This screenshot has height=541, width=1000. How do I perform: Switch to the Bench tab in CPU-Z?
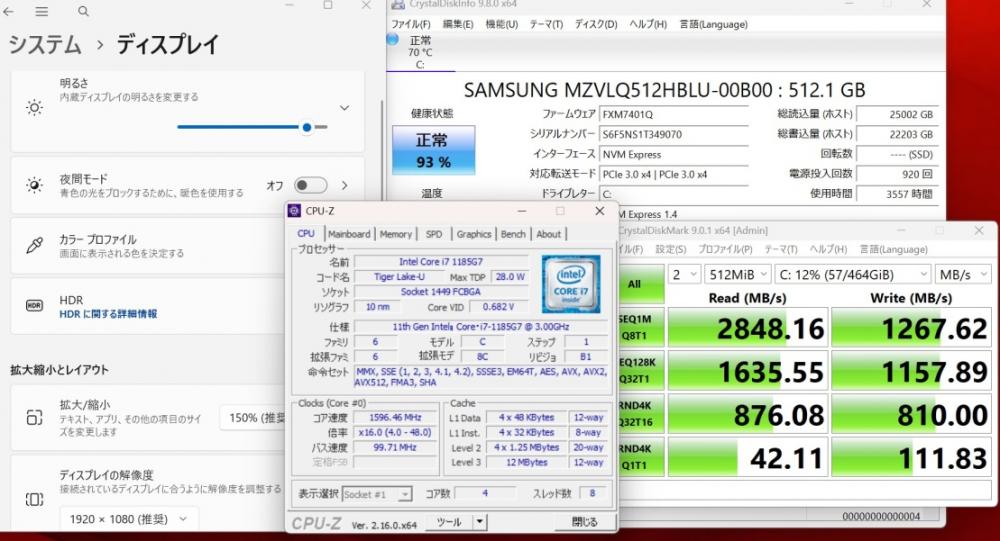pyautogui.click(x=513, y=234)
